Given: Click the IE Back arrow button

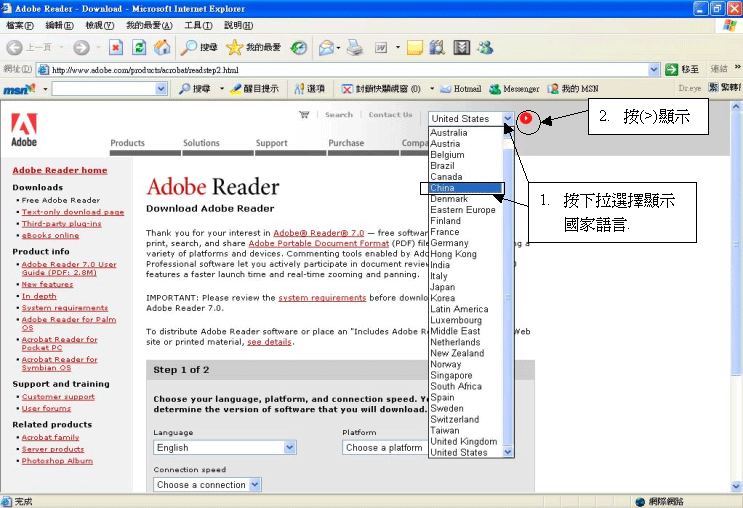Looking at the screenshot, I should 15,47.
